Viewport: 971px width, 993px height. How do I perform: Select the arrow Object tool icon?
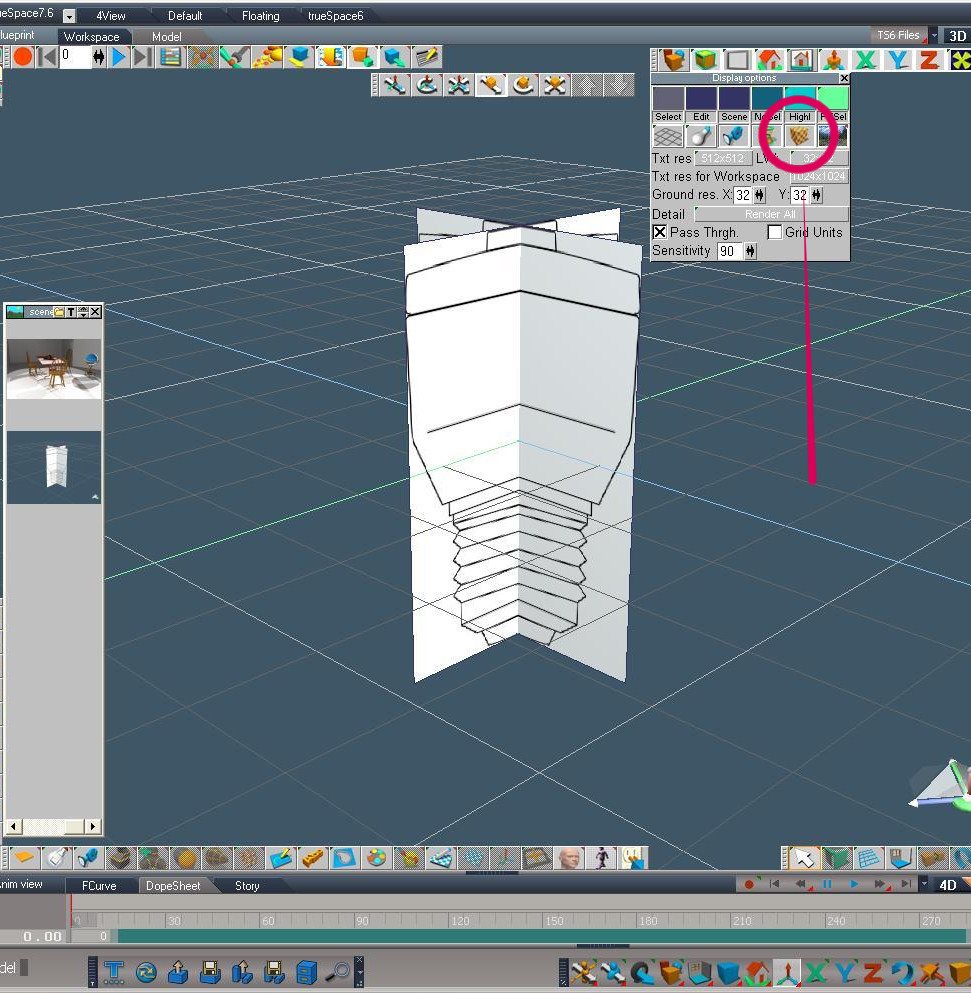point(804,859)
